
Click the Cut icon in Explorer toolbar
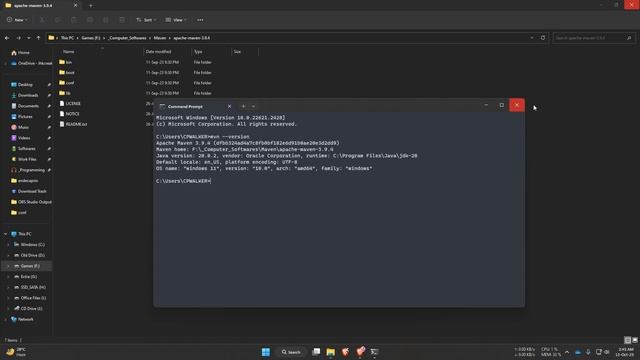point(42,20)
